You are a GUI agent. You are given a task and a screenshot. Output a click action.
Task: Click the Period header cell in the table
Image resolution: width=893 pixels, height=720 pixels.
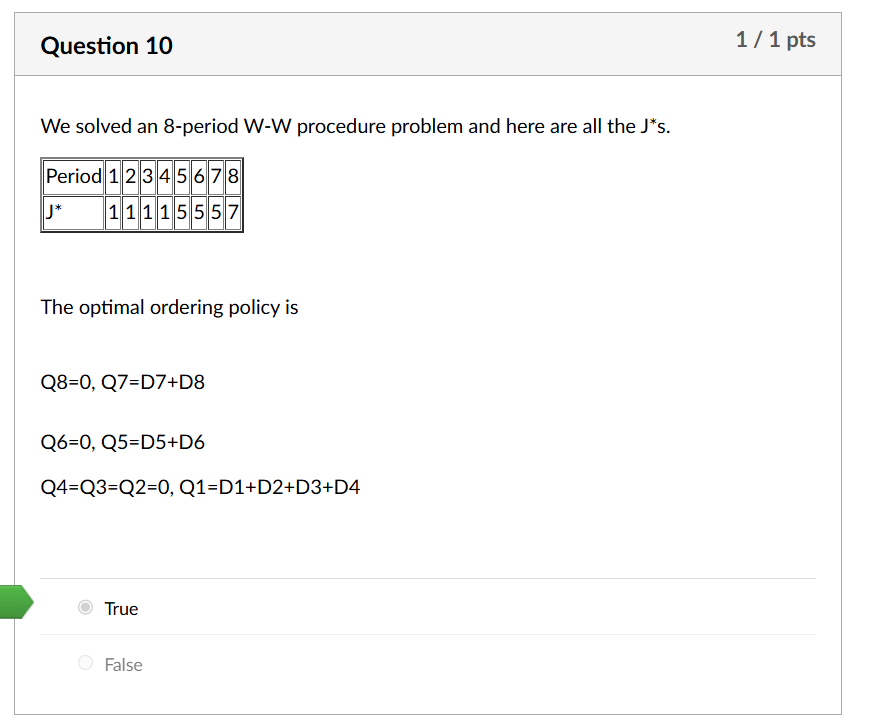(72, 177)
